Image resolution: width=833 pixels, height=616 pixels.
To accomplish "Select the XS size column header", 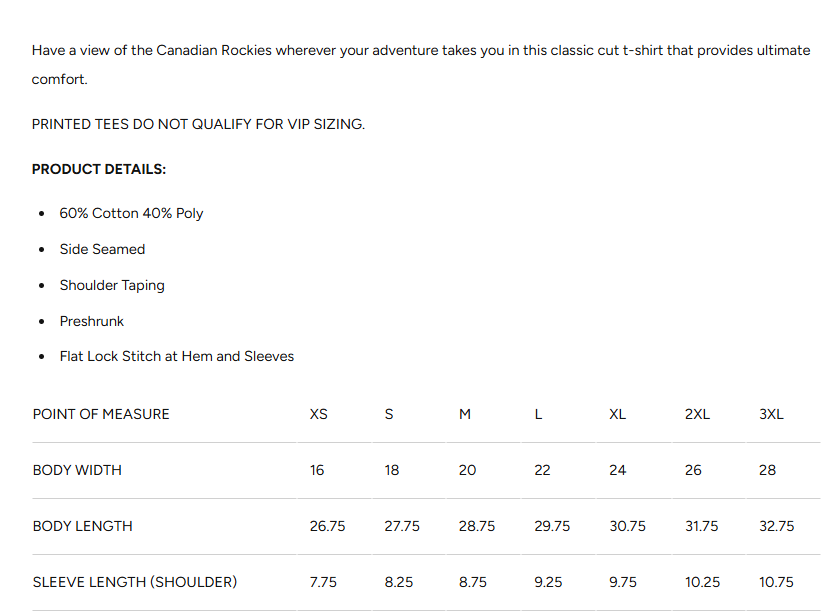I will pyautogui.click(x=319, y=414).
